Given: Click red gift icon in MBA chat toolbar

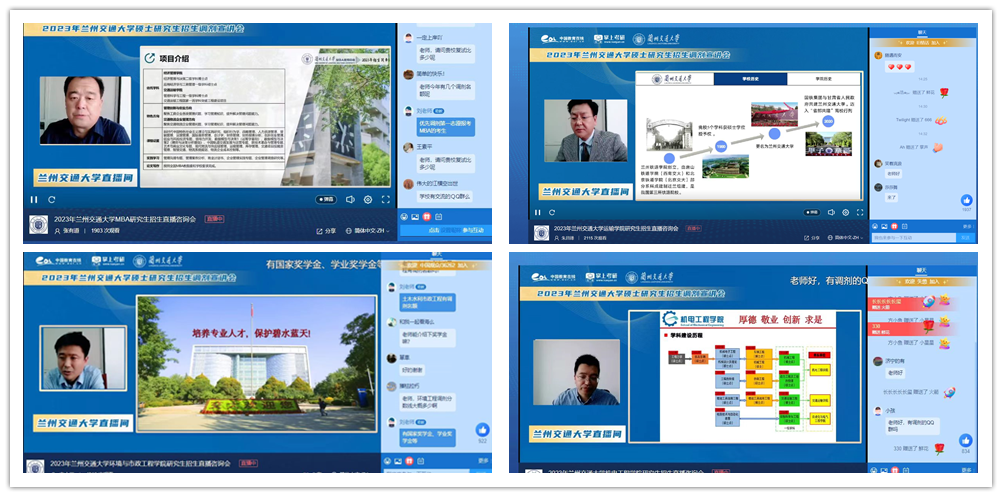Looking at the screenshot, I should (428, 217).
